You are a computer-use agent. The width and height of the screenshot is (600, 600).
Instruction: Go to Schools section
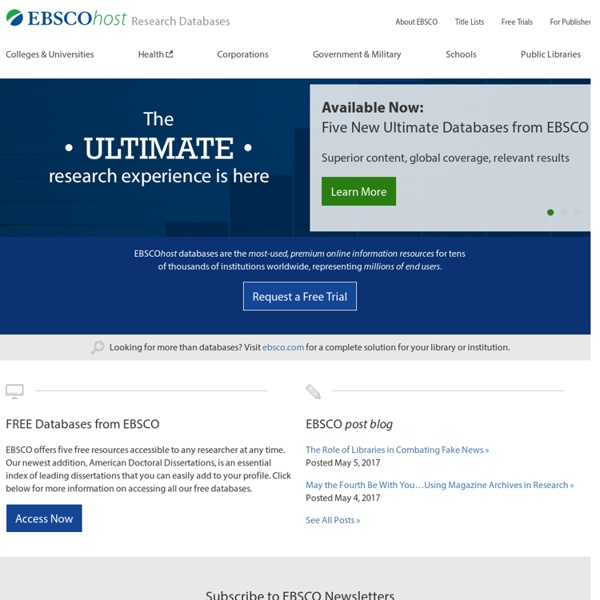point(461,54)
